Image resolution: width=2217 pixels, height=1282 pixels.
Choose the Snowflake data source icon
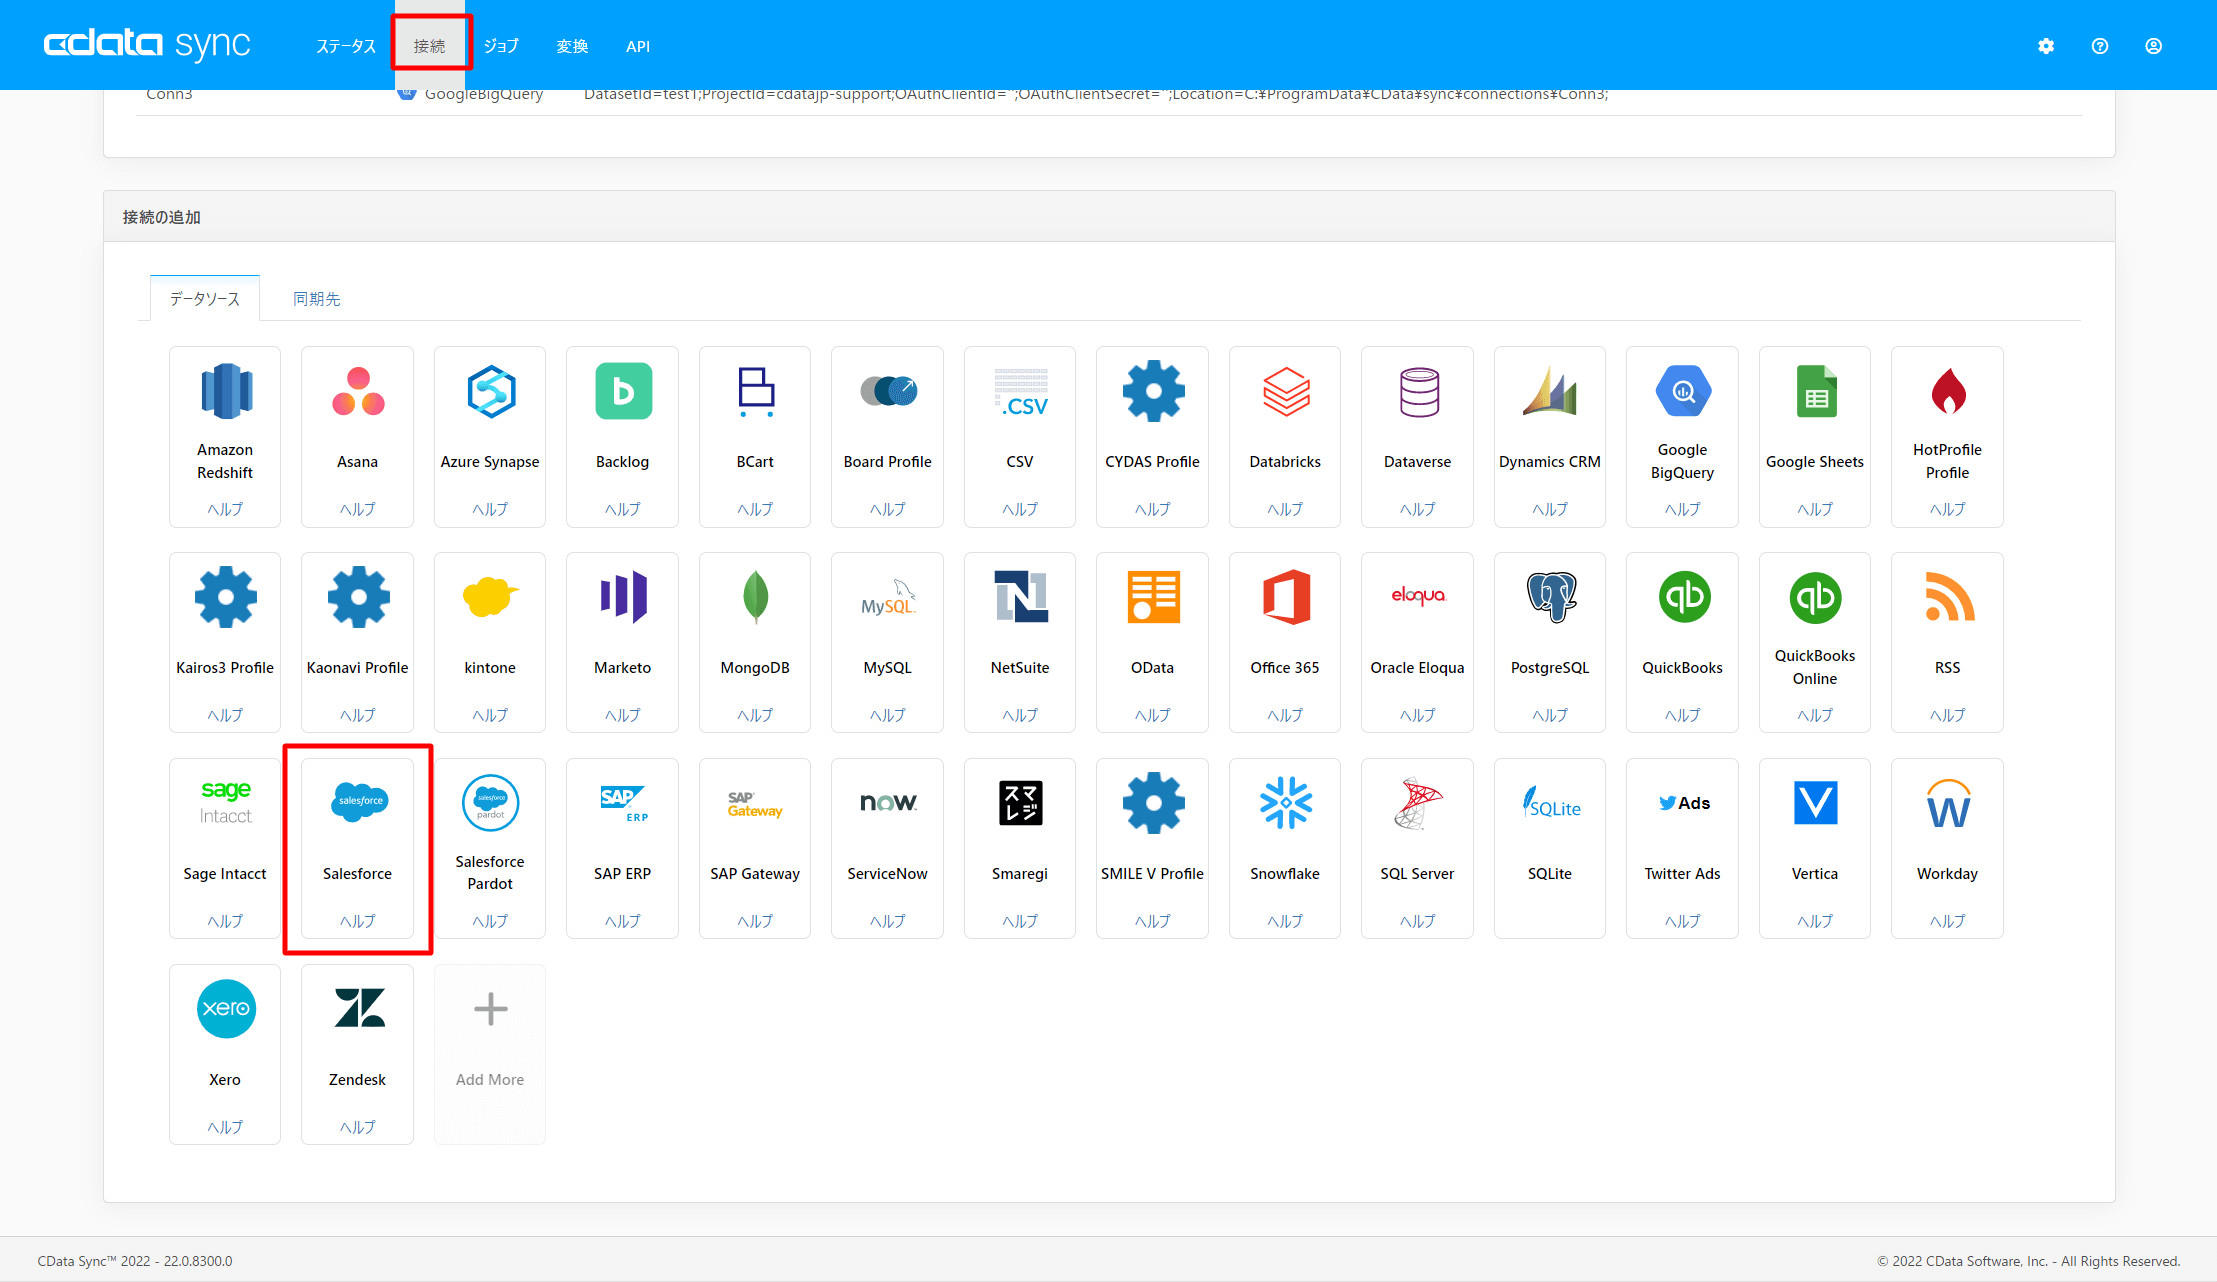pos(1285,802)
